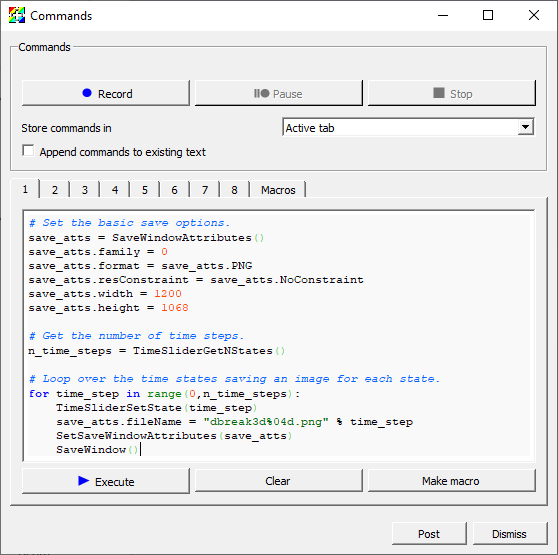Click in the script code editor at the end of the SaveWindow() line

[x=140, y=450]
